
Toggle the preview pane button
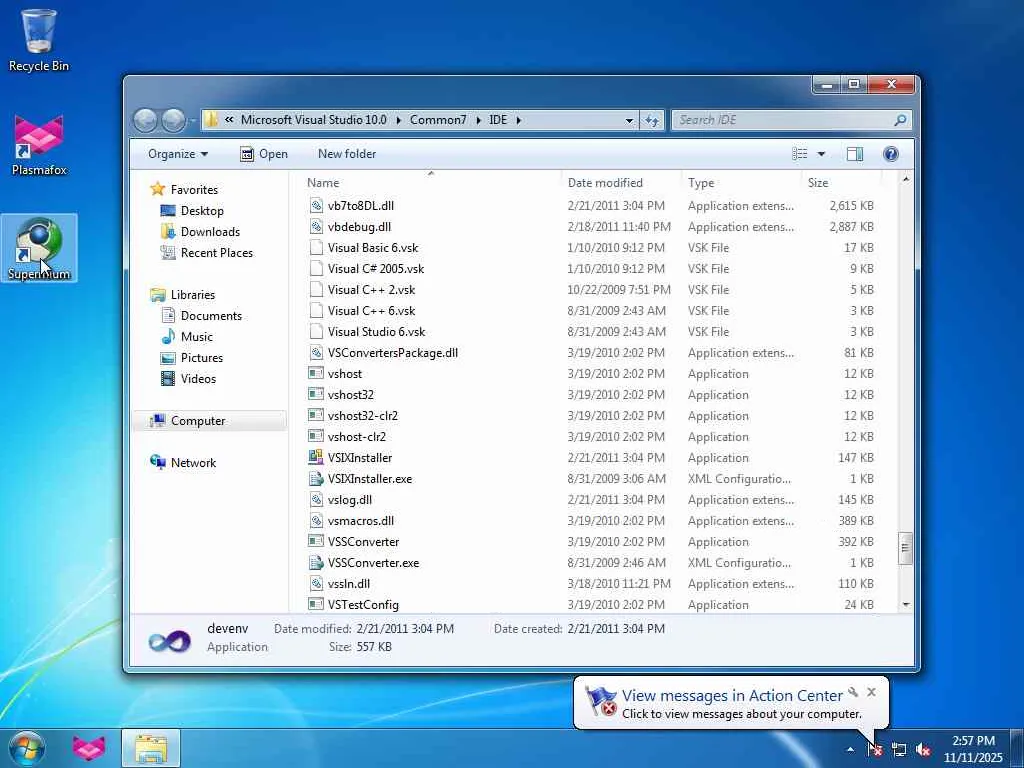[x=854, y=154]
